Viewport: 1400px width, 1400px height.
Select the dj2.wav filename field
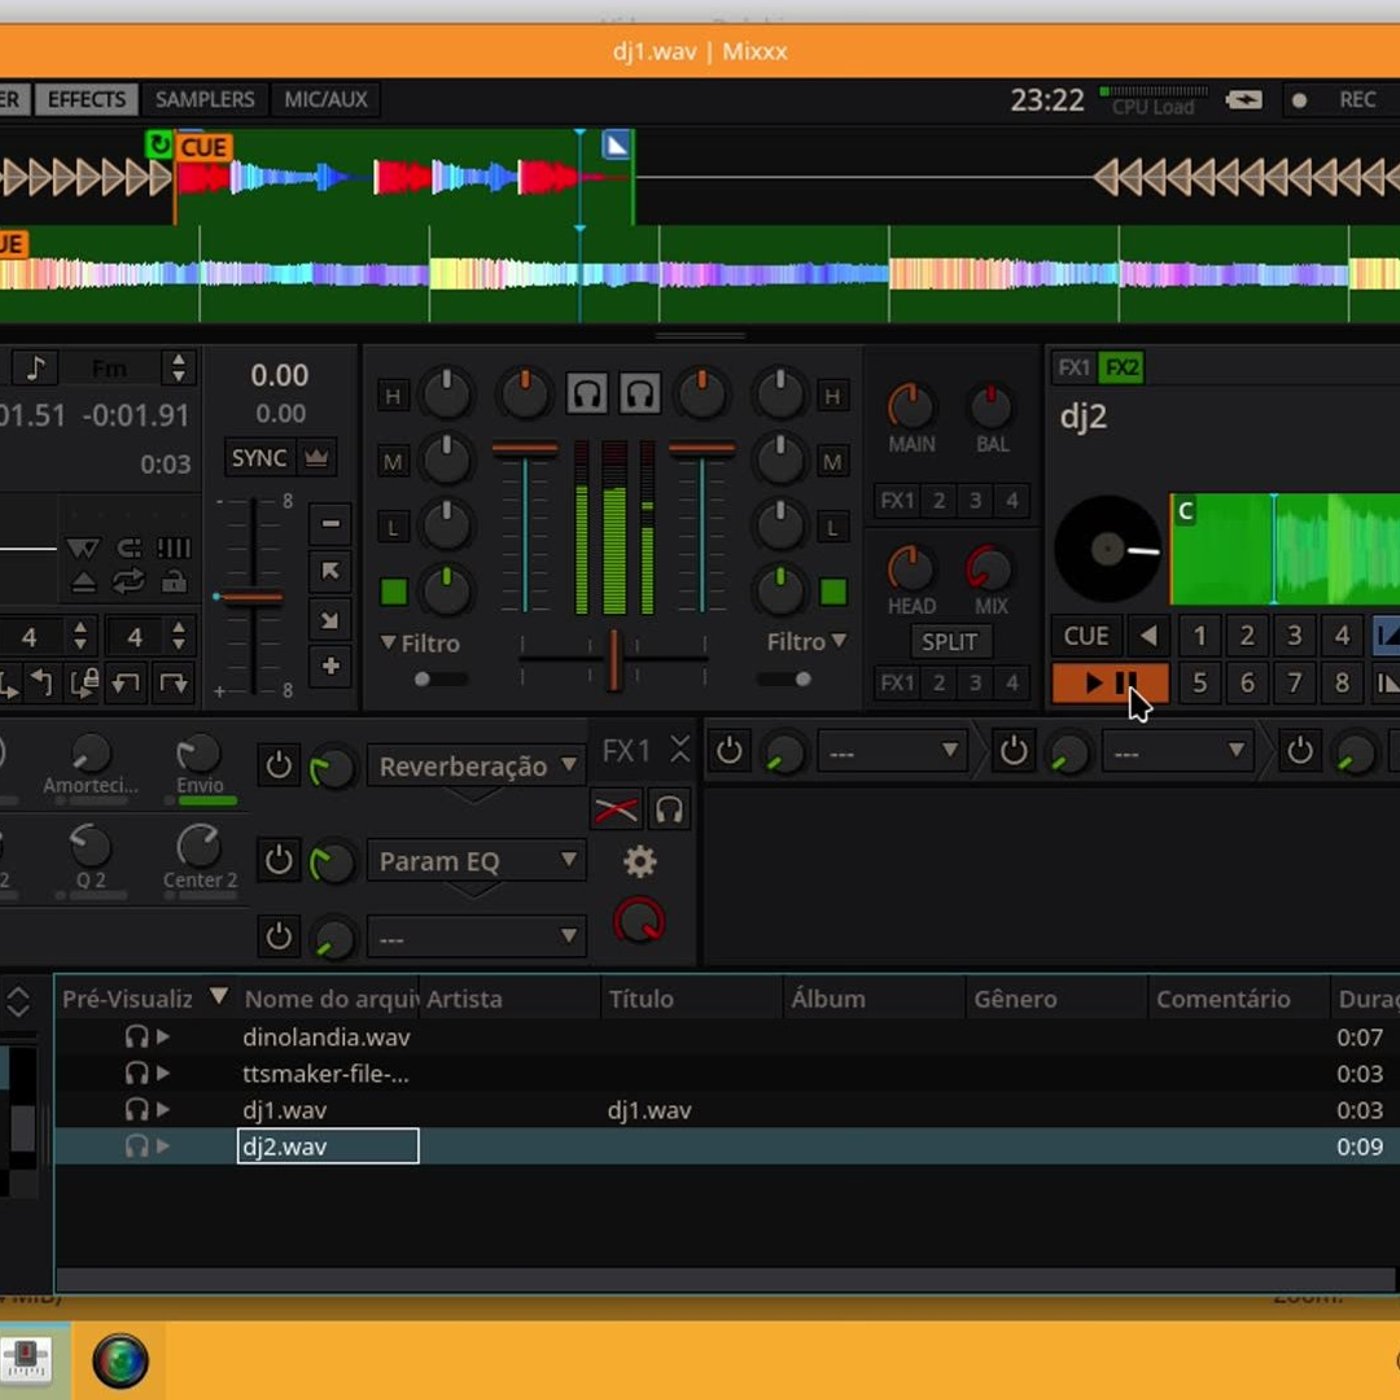[328, 1146]
